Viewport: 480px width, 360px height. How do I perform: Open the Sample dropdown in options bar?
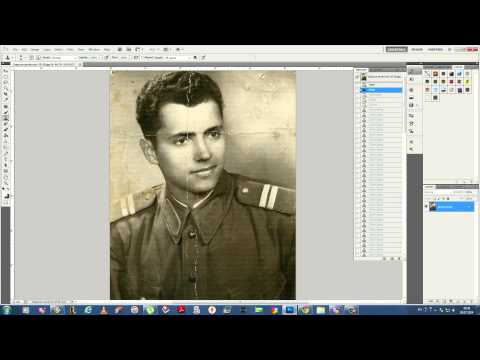coord(179,57)
